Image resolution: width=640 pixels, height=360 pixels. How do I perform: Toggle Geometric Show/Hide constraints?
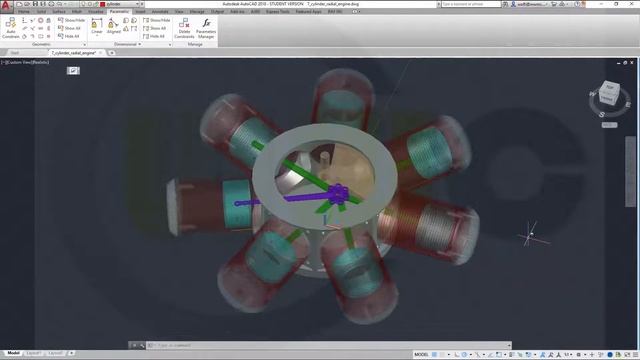[71, 20]
